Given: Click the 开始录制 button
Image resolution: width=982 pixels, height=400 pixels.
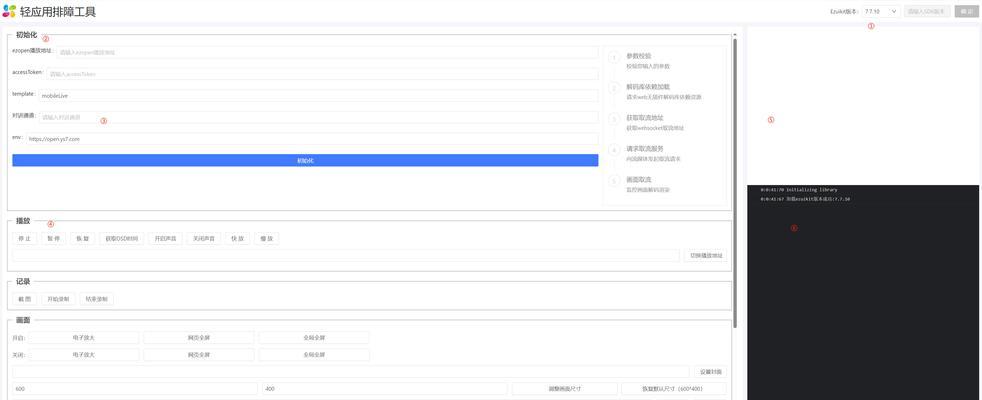Looking at the screenshot, I should click(x=59, y=299).
